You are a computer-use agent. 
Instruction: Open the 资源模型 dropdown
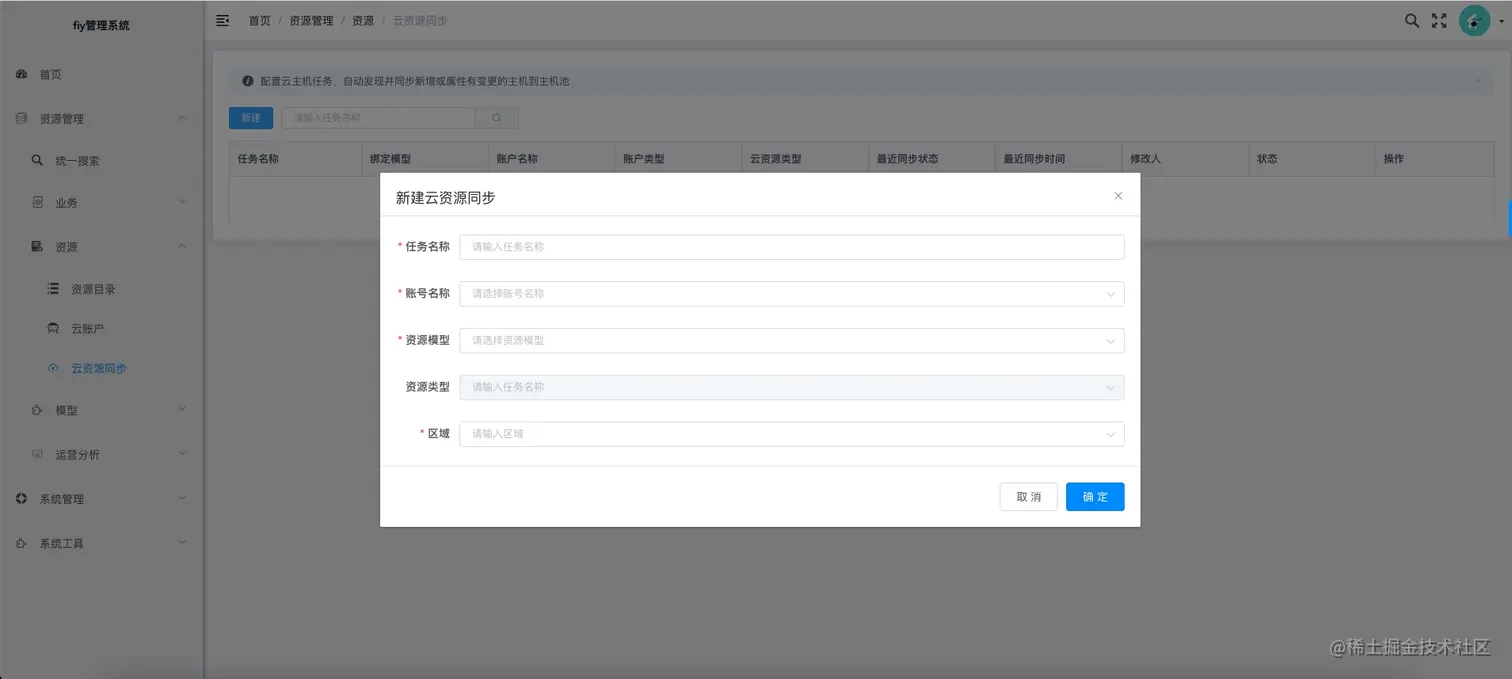coord(792,340)
